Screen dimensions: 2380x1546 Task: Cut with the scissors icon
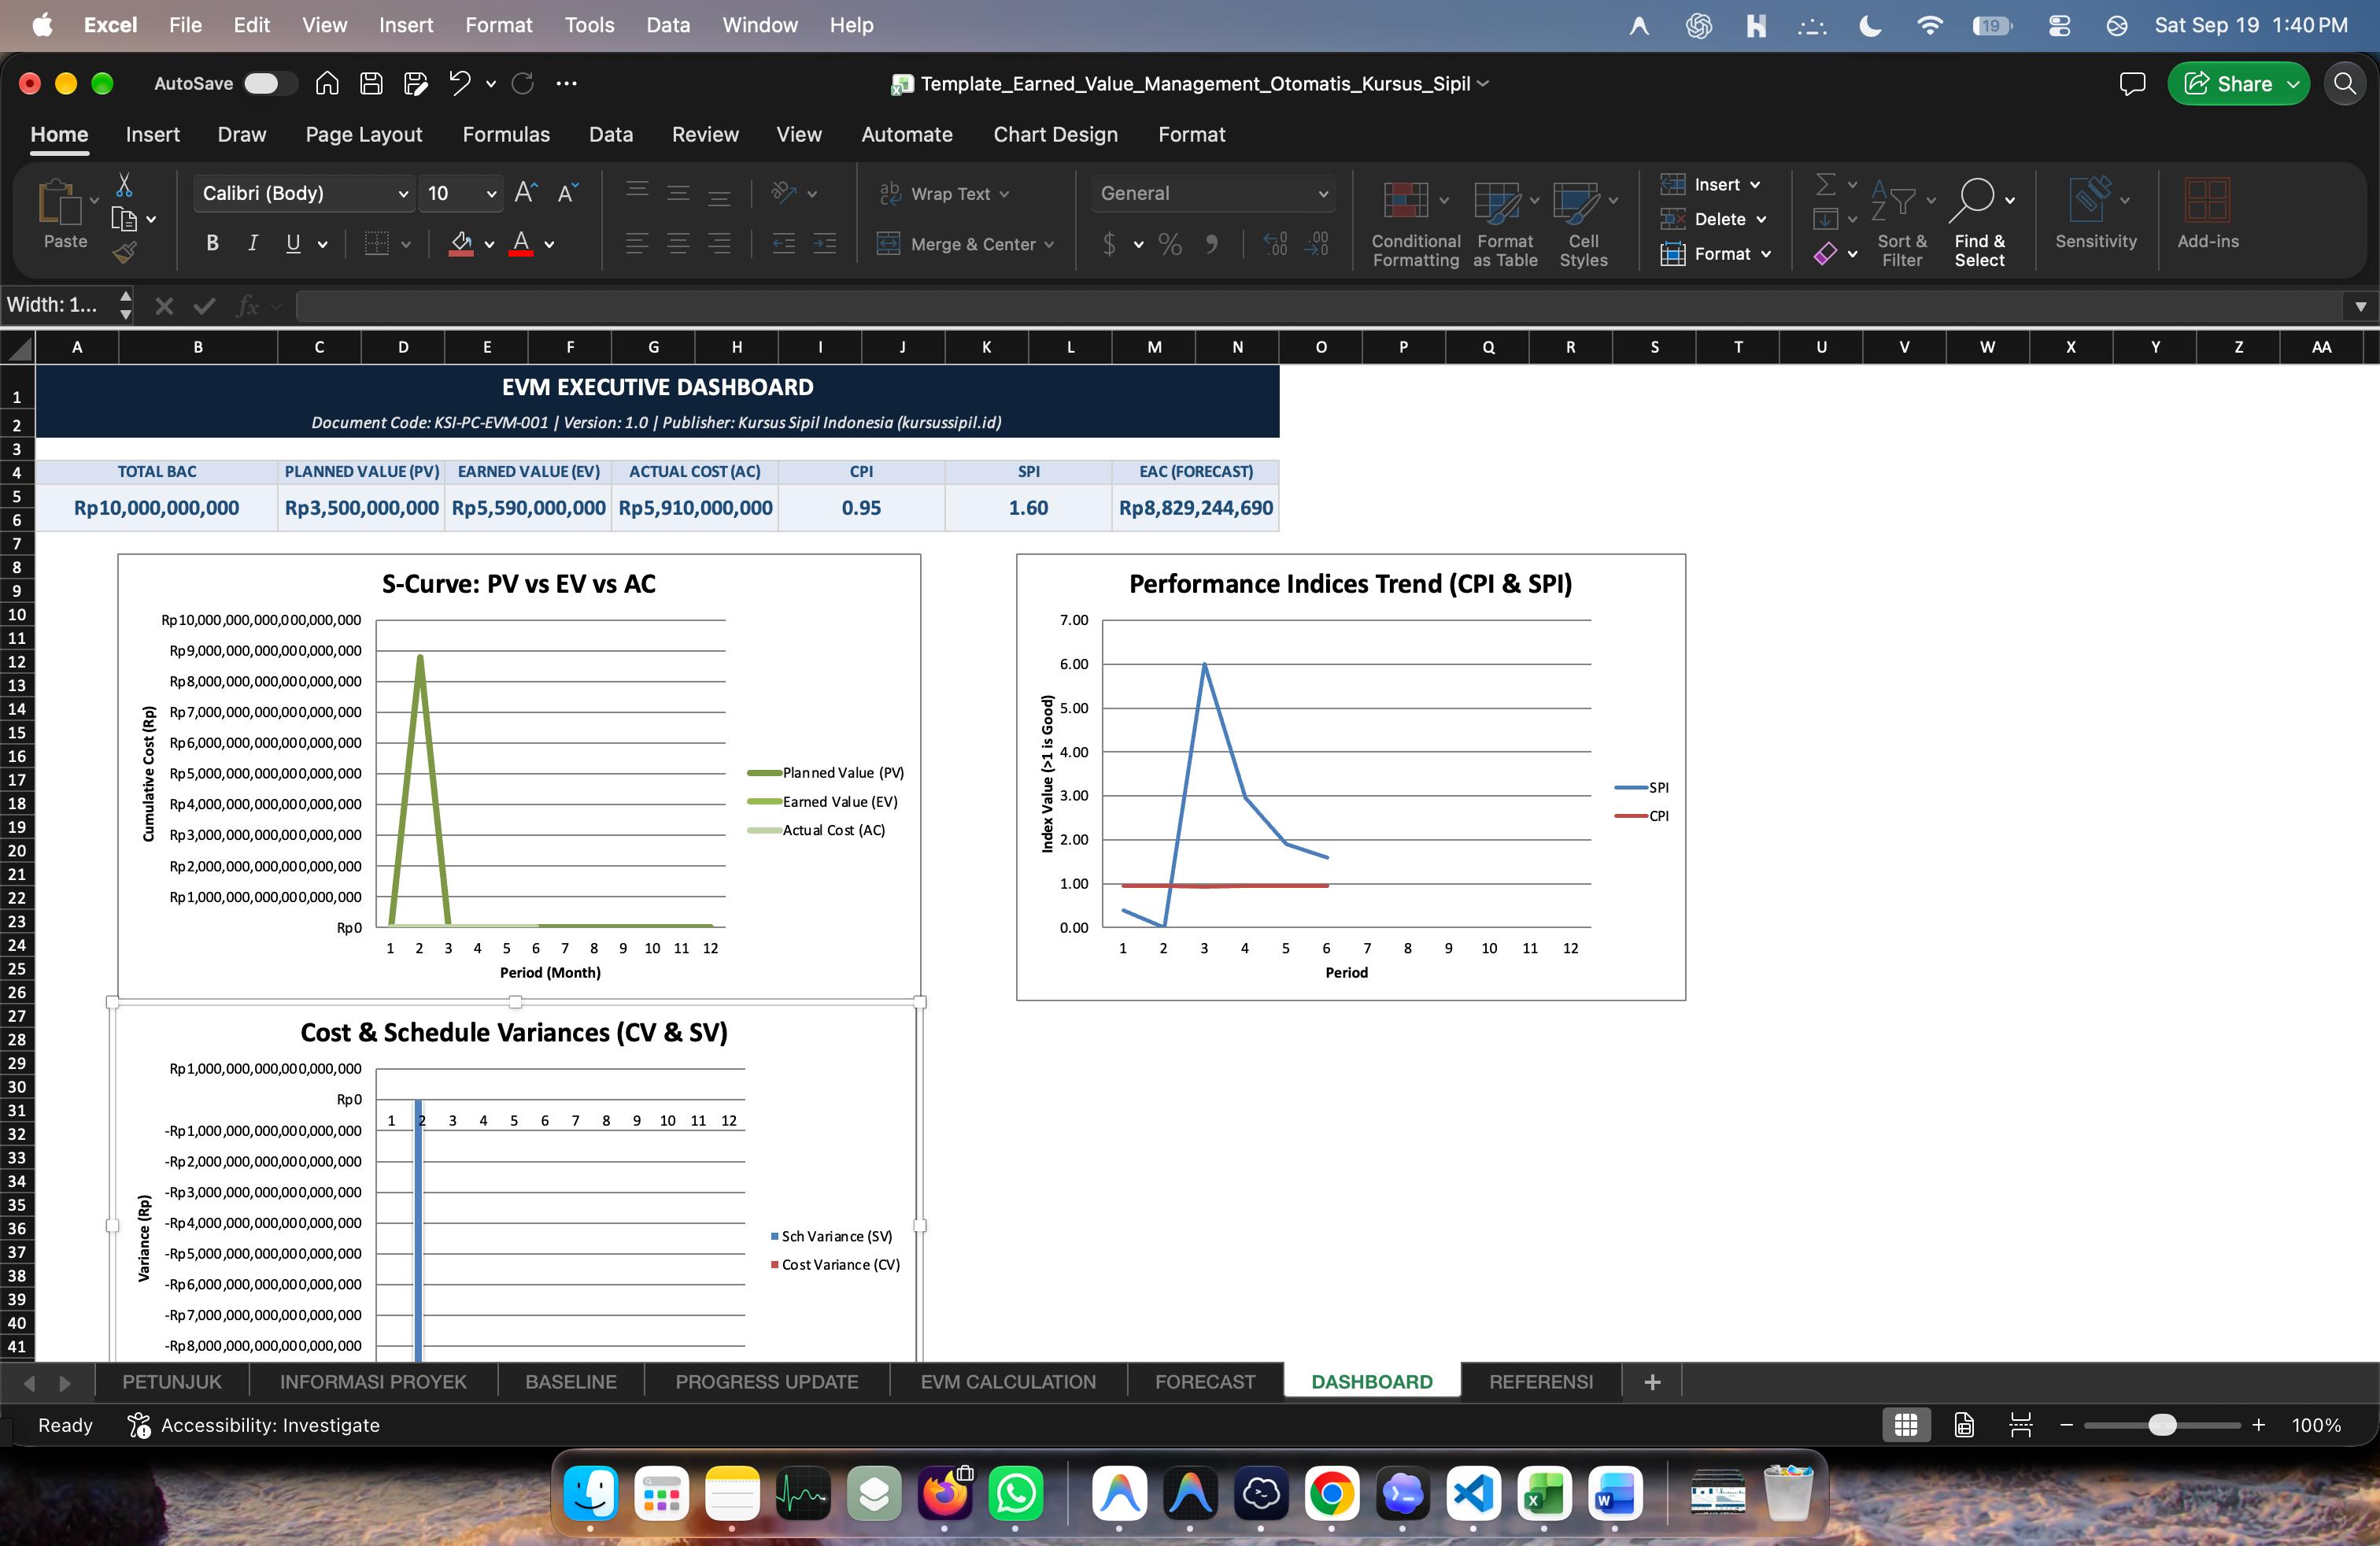[124, 185]
